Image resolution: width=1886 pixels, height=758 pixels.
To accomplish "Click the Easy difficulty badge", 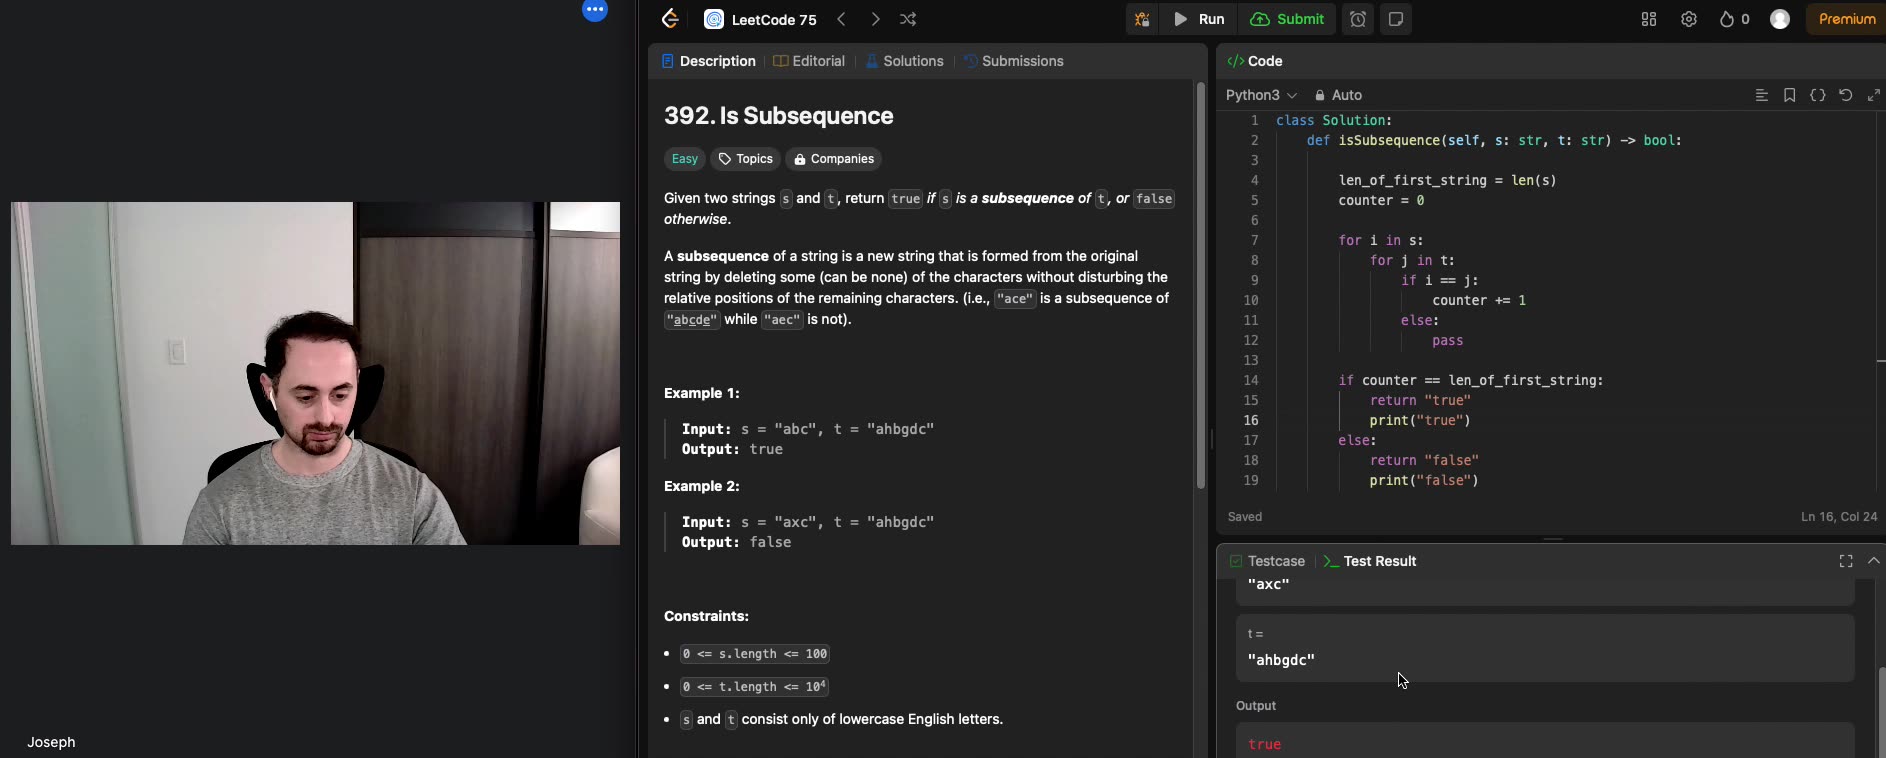I will pos(685,159).
